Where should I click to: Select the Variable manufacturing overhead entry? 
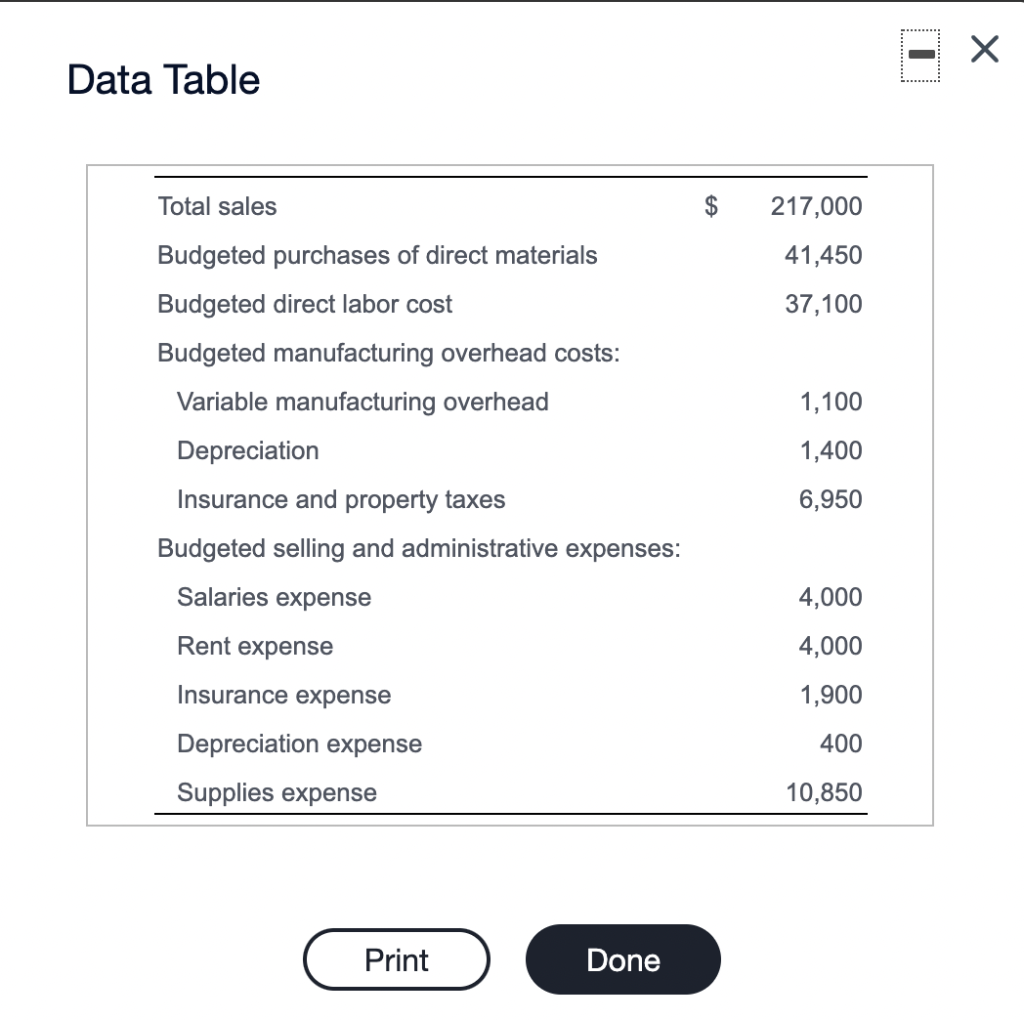point(362,401)
